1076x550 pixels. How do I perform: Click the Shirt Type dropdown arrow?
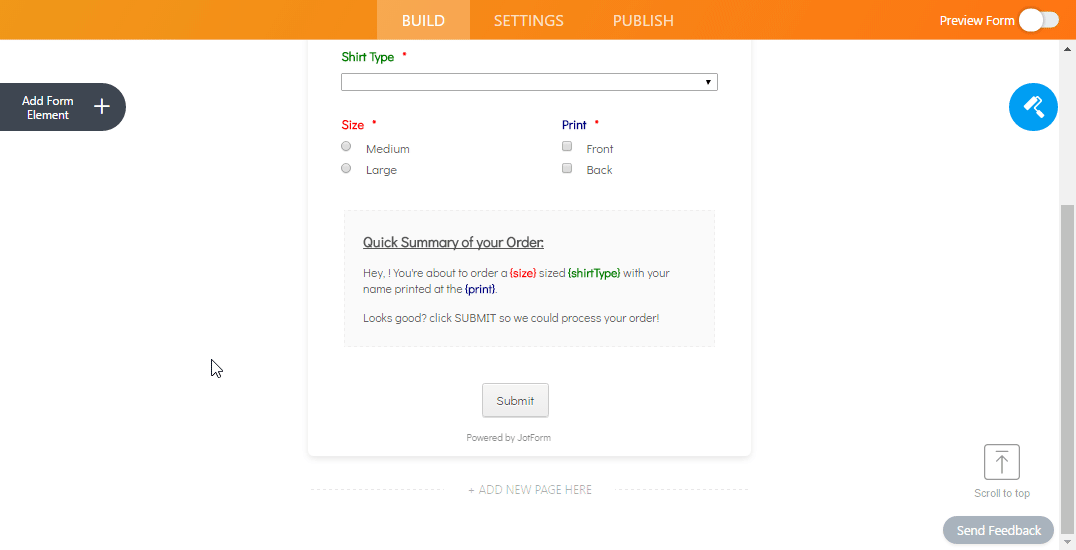[x=708, y=82]
